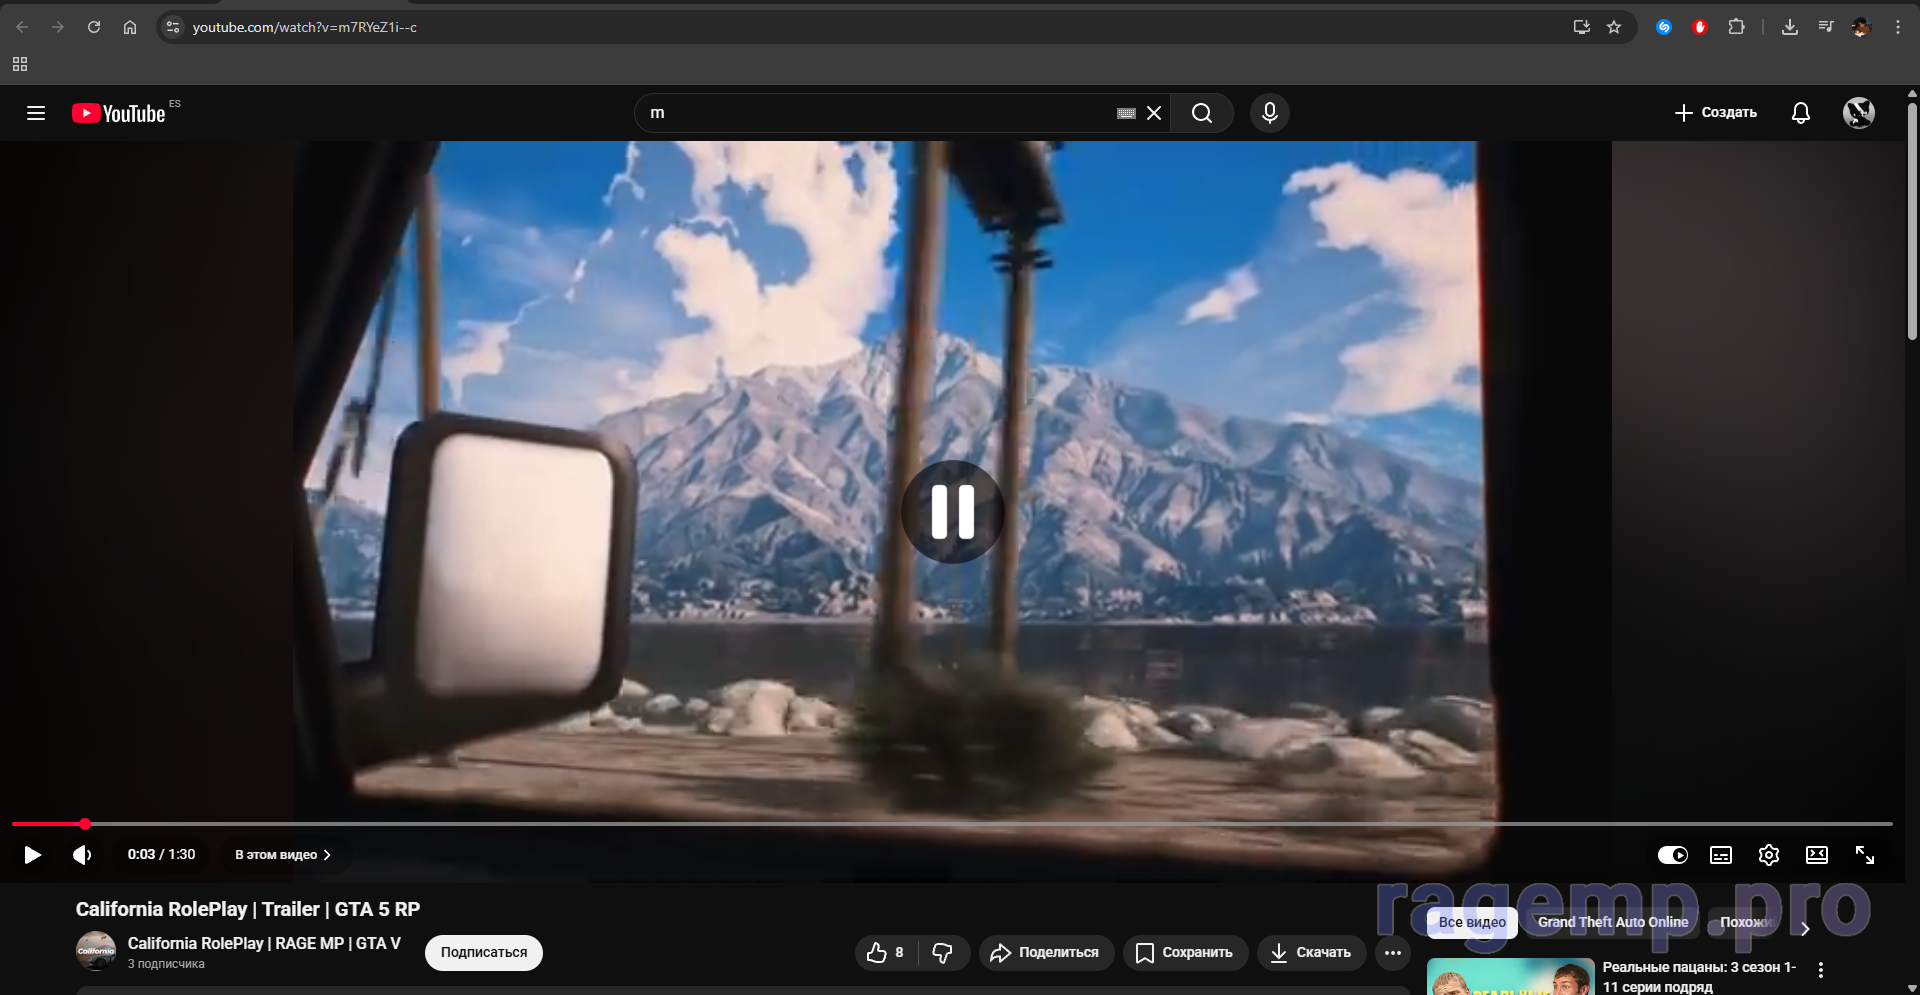Screen dimensions: 1920x995
Task: Dislike the video with thumbs down
Action: tap(942, 953)
